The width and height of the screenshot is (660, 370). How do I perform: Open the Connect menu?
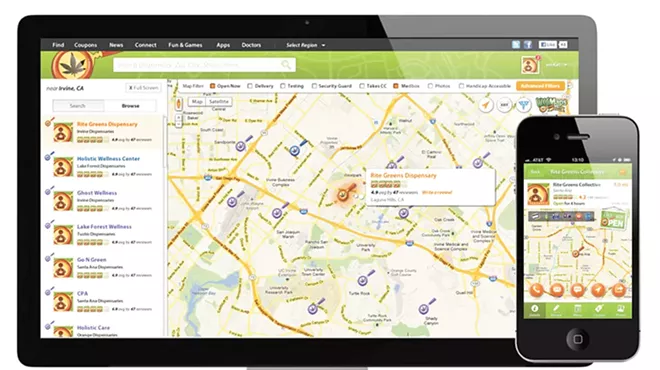click(146, 45)
